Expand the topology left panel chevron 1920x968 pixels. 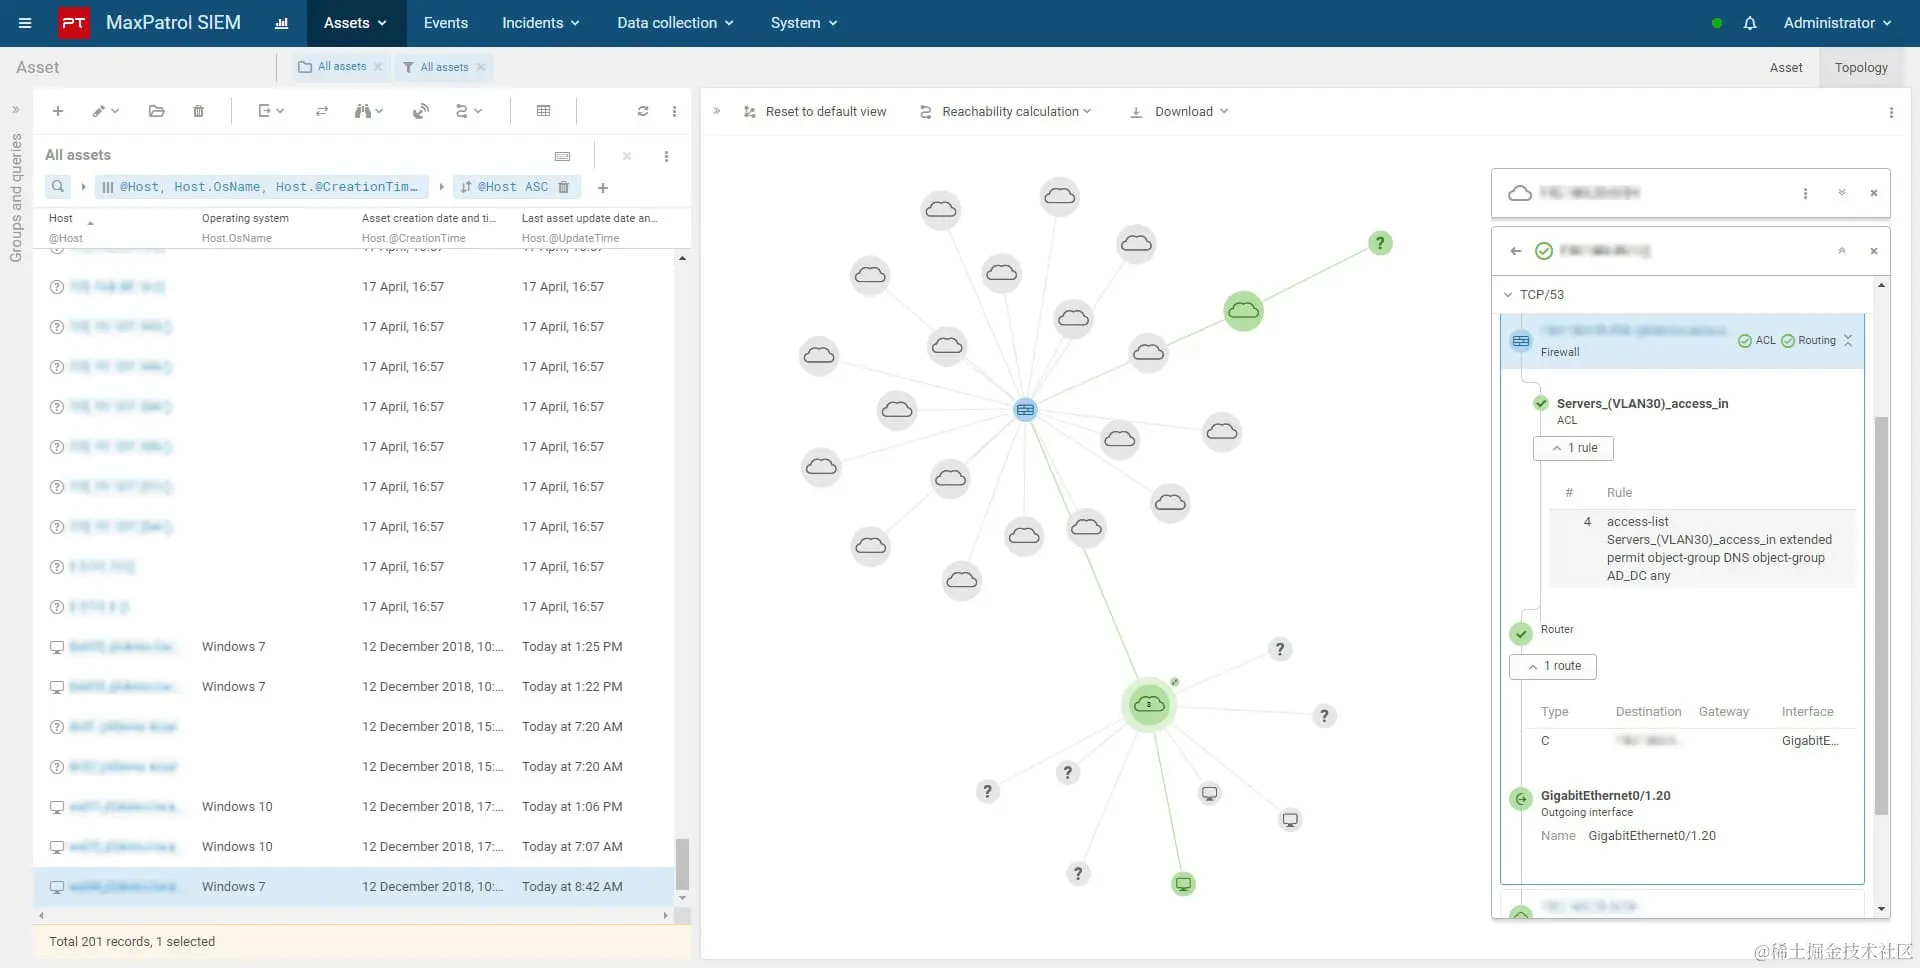click(x=716, y=111)
